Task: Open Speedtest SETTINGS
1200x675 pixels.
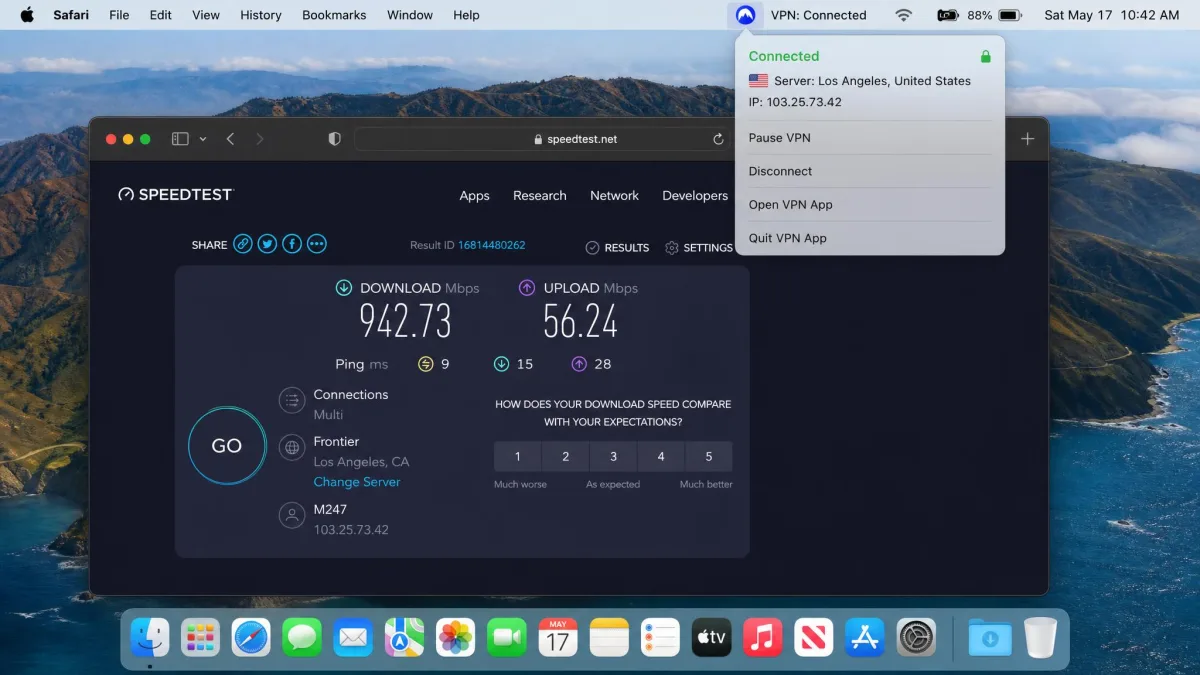Action: tap(699, 247)
